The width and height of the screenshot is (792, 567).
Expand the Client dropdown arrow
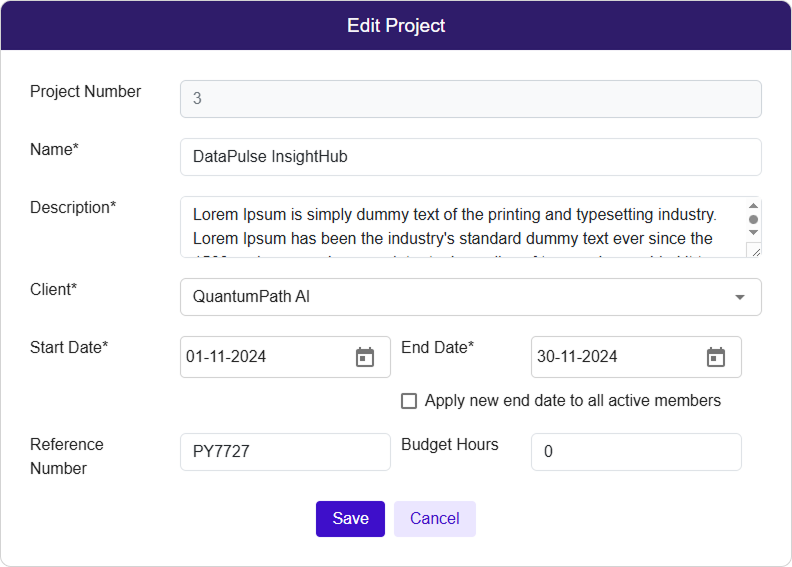pyautogui.click(x=740, y=297)
